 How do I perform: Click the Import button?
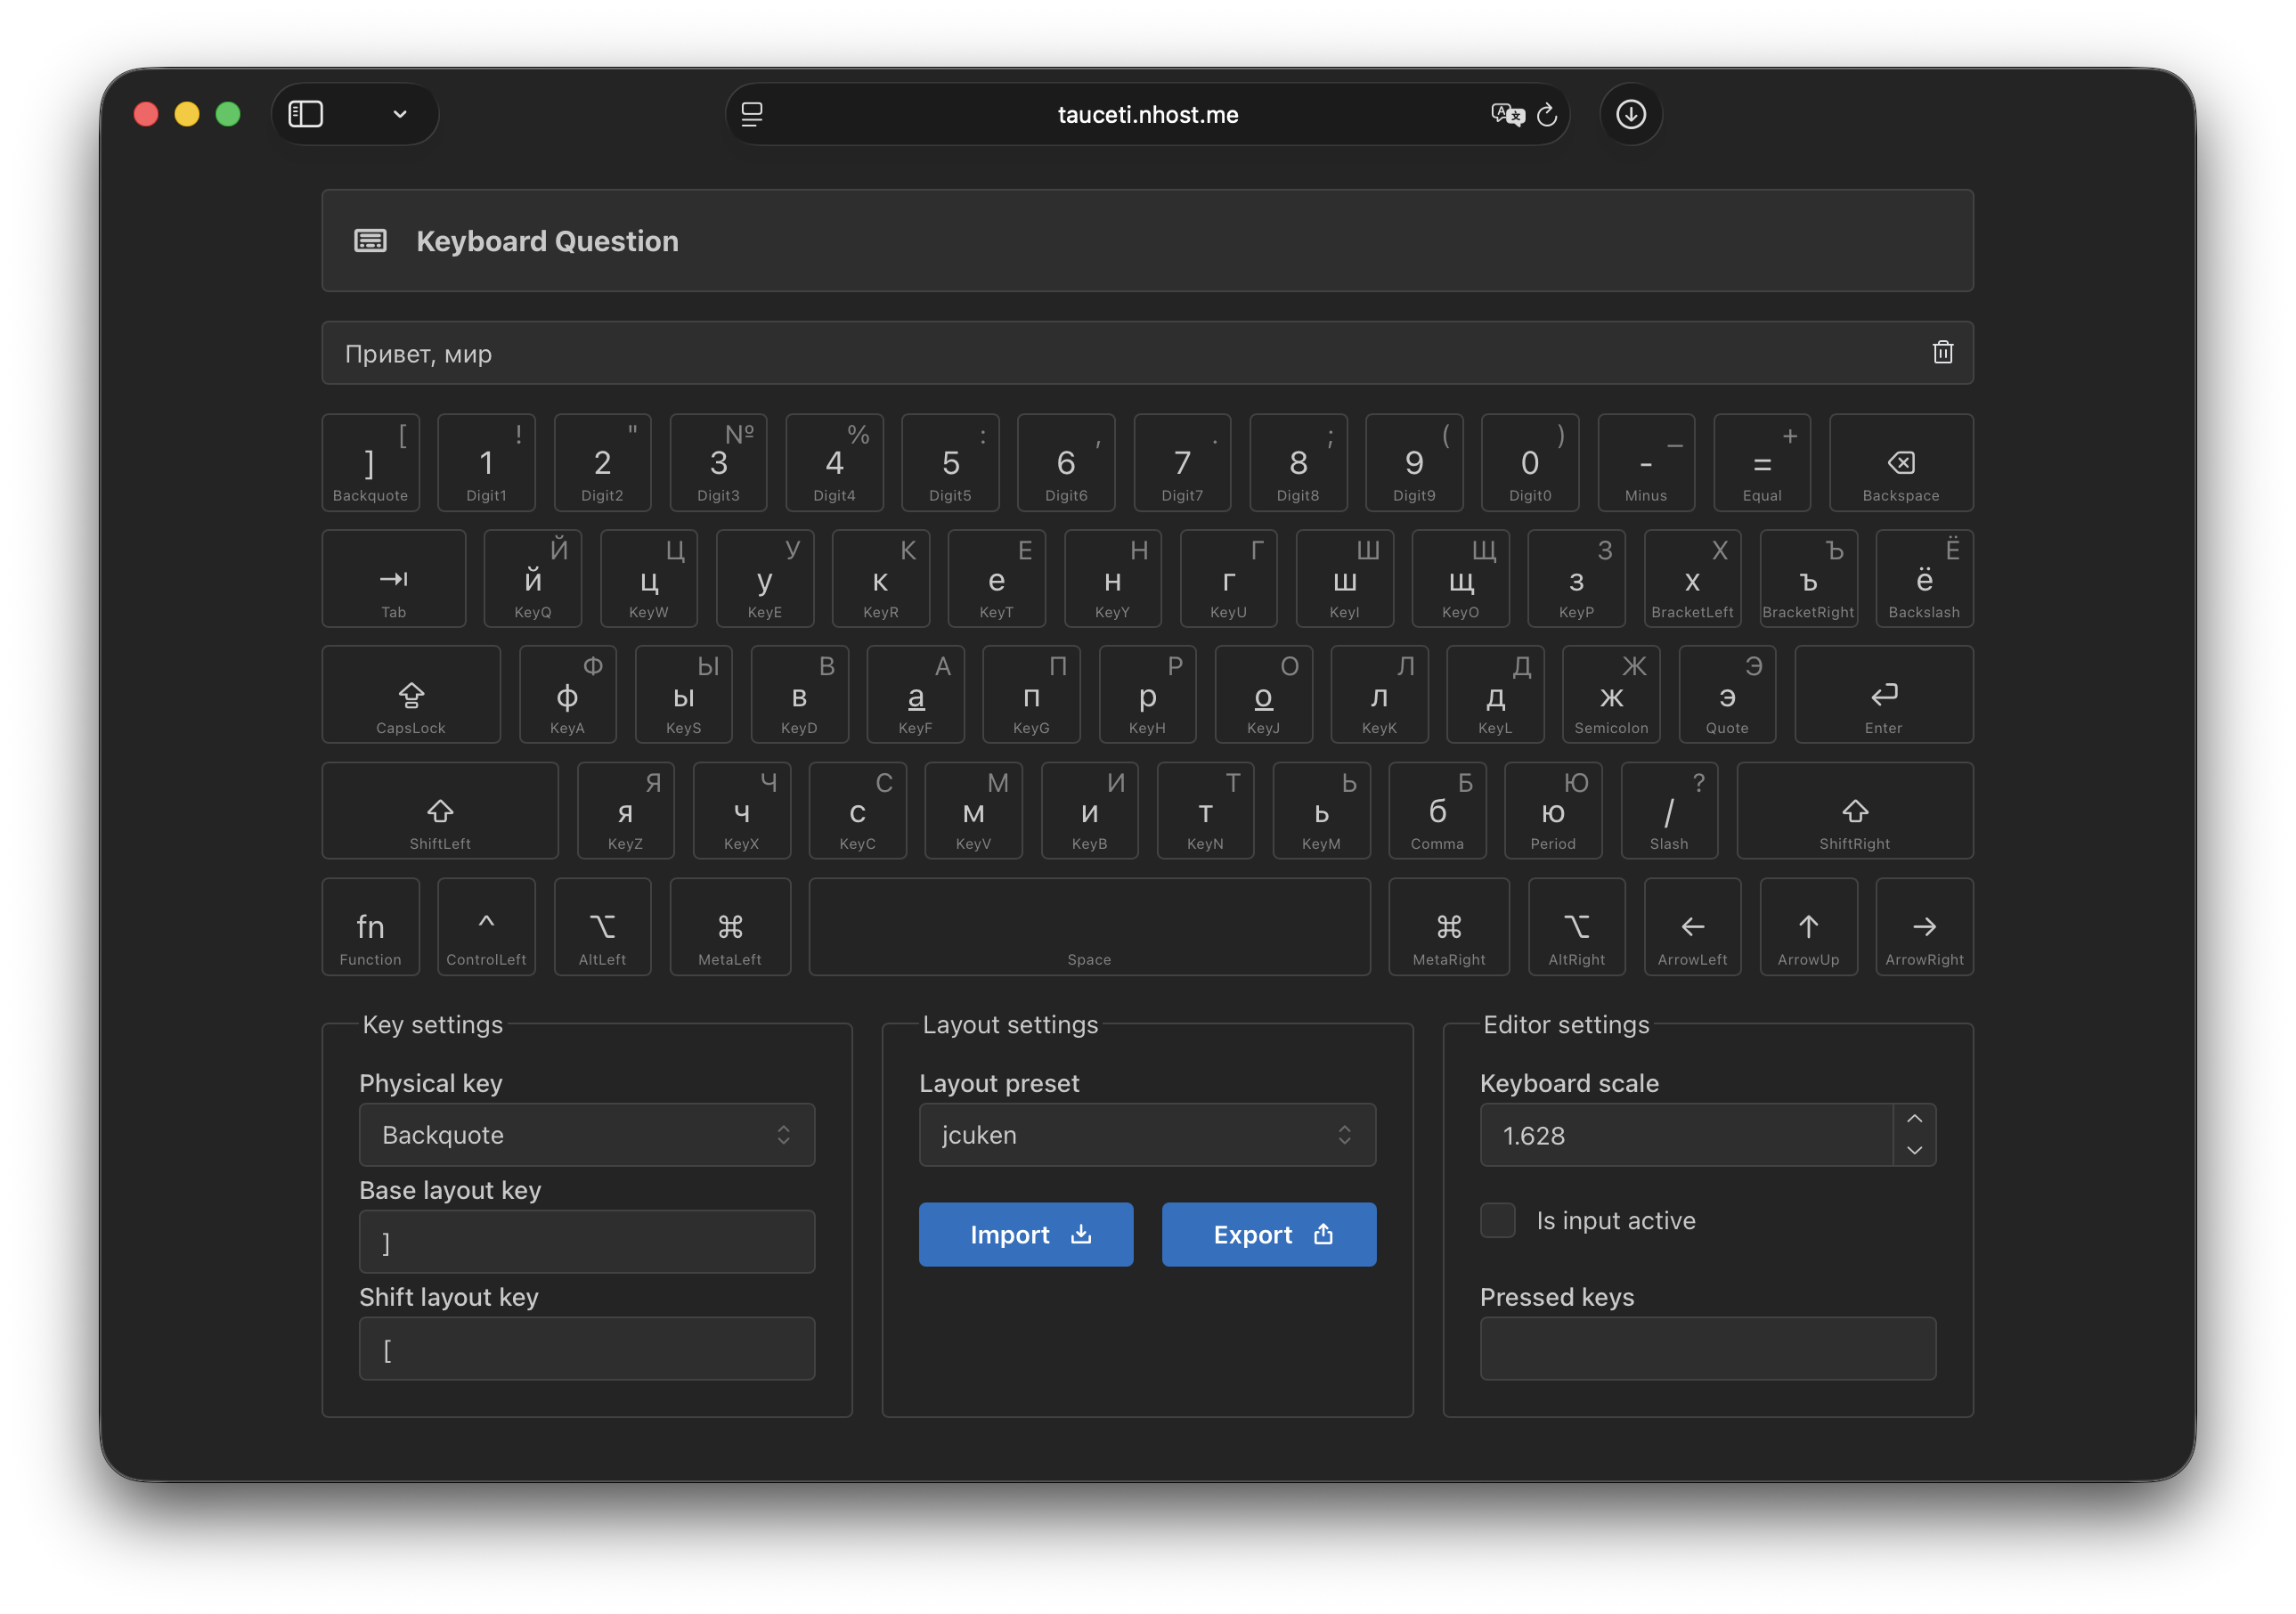click(1026, 1234)
